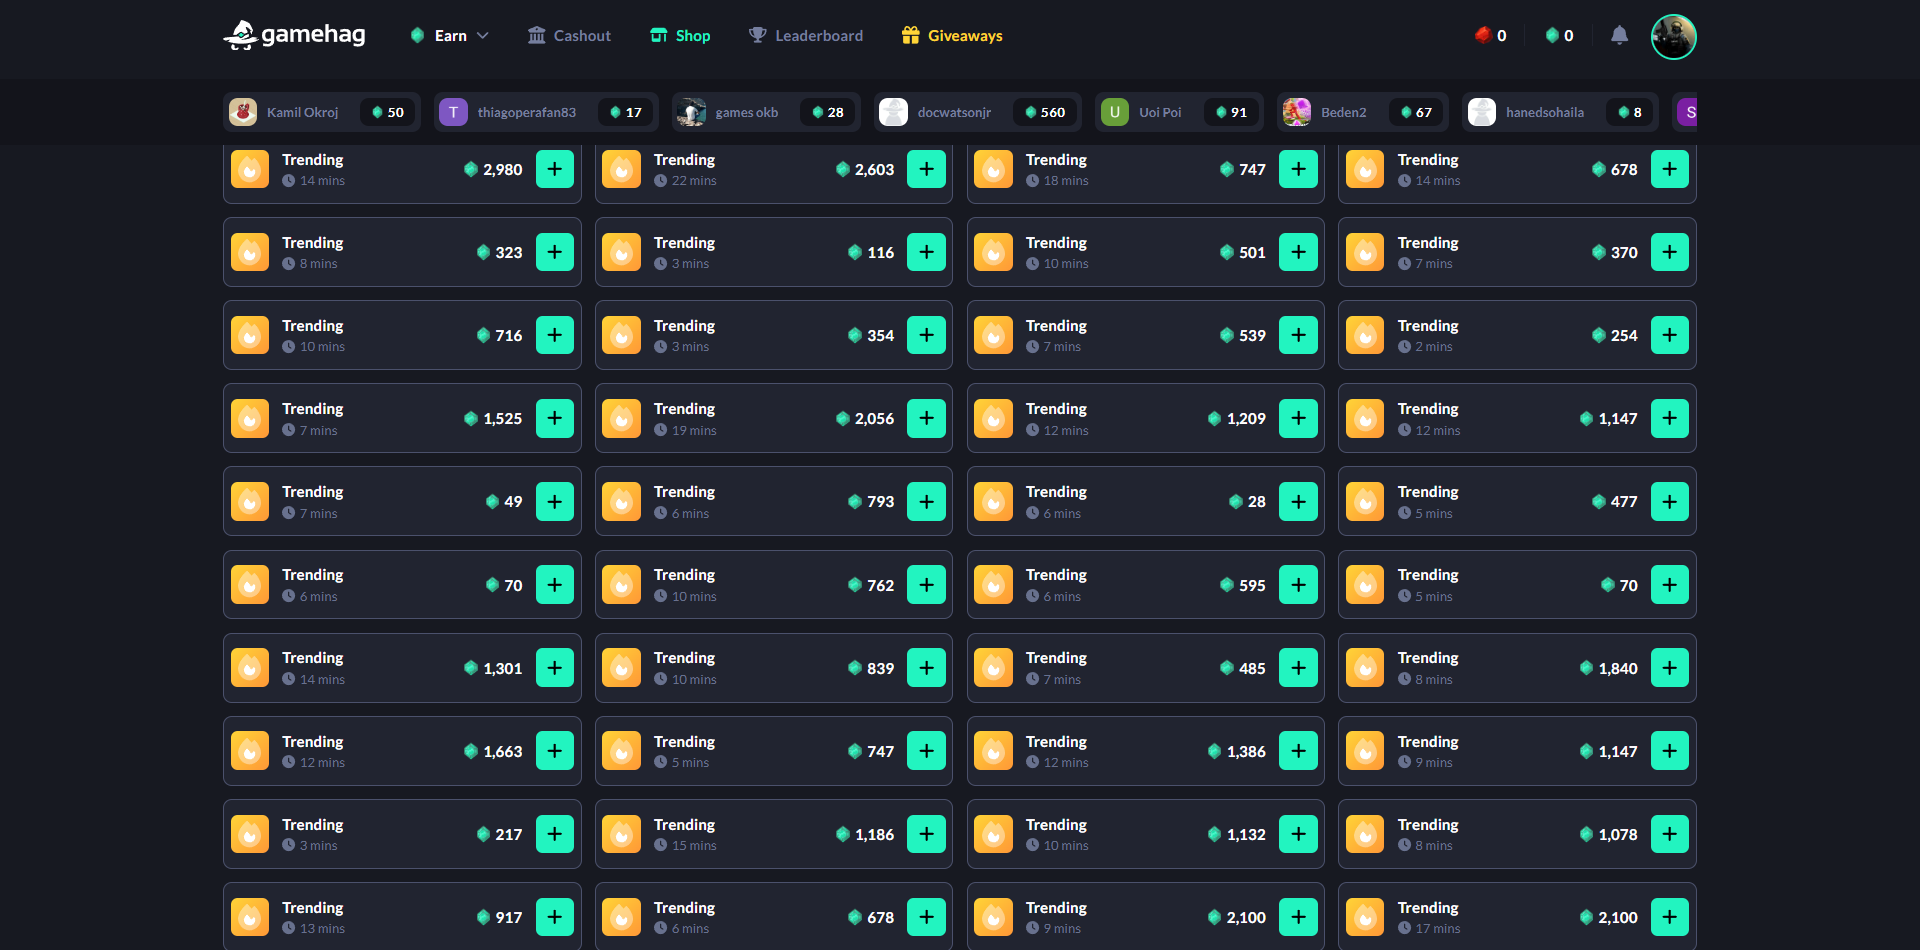Open the user profile avatar
The image size is (1920, 950).
(x=1673, y=37)
